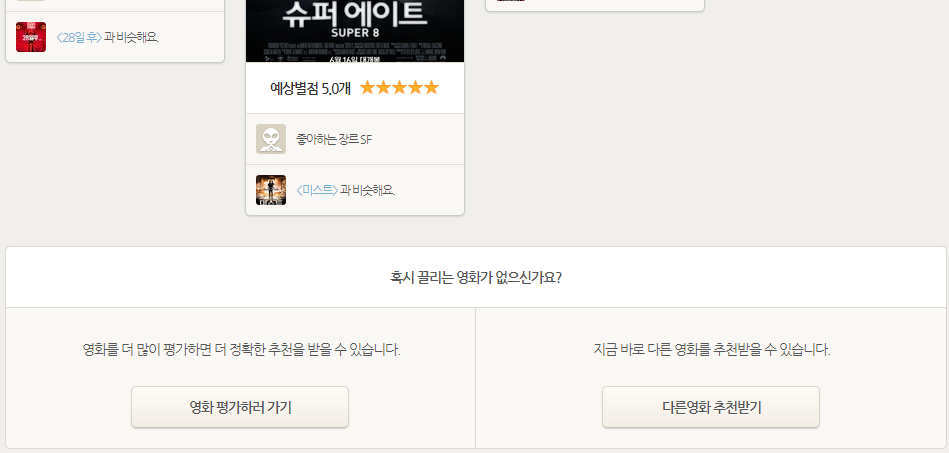Click the 과 비슷해요 text beside 28일 후
949x453 pixels.
click(131, 38)
